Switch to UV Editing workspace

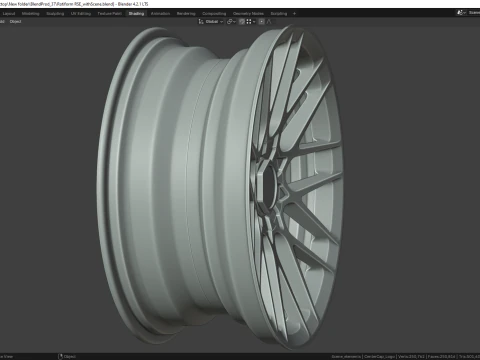81,14
